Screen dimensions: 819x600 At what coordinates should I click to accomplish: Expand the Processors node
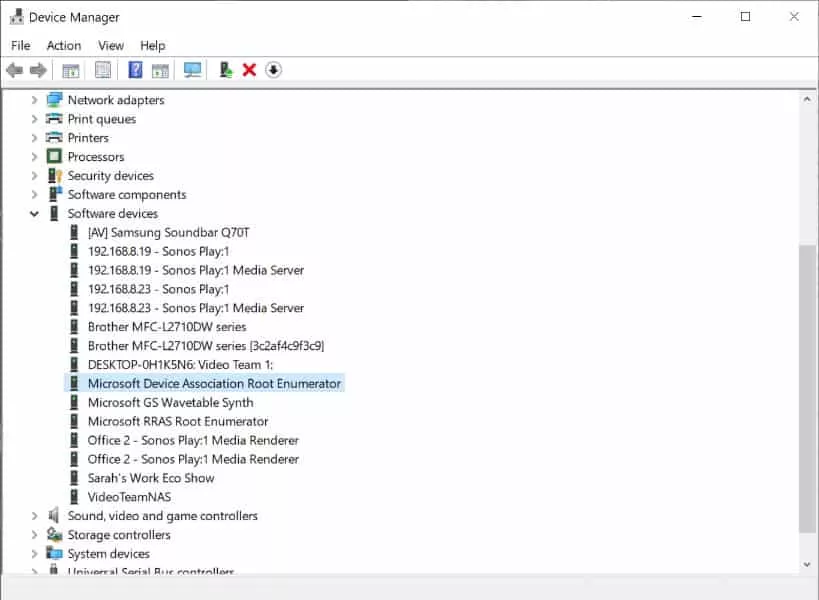point(34,157)
